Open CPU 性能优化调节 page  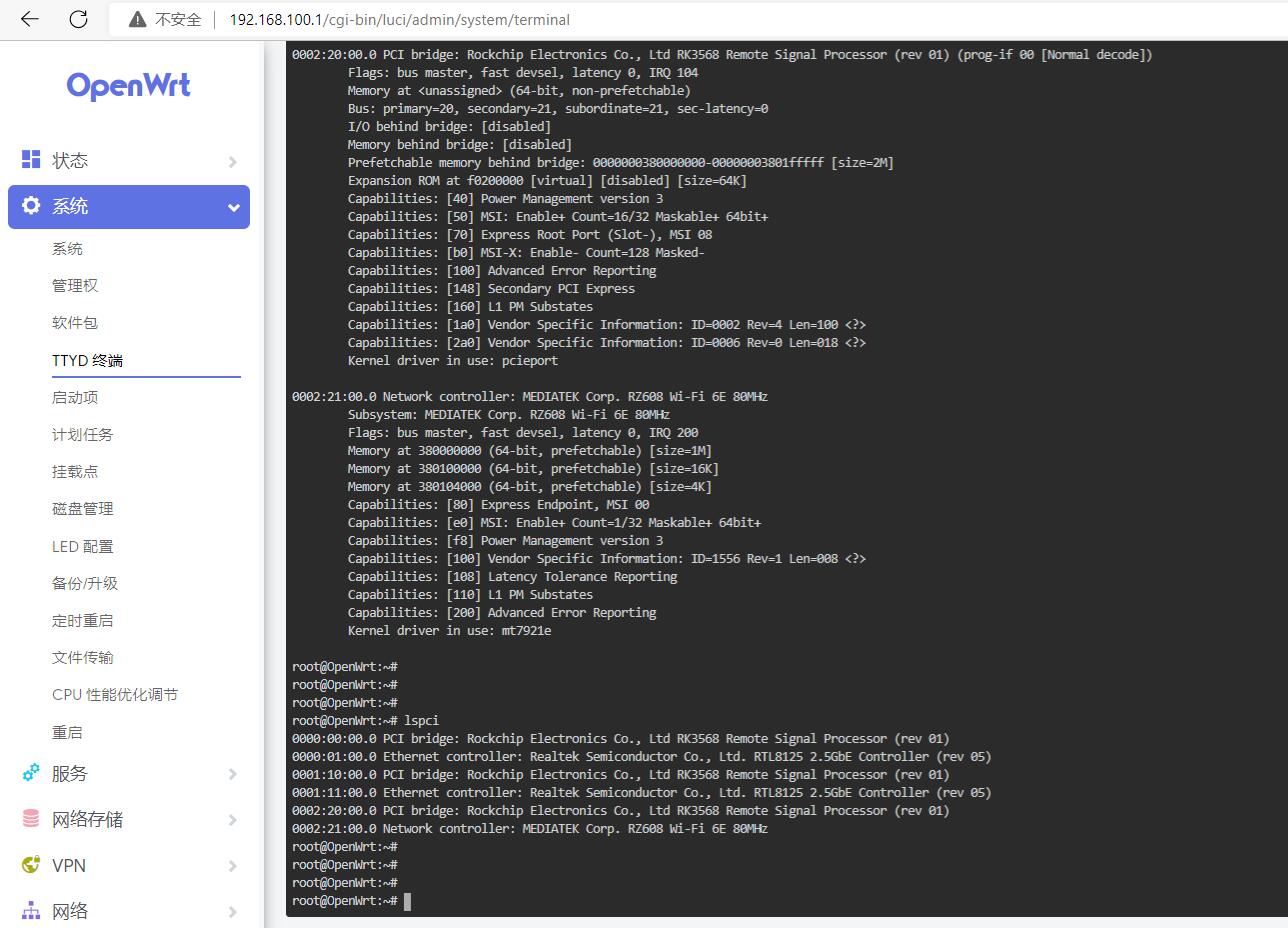tap(115, 694)
